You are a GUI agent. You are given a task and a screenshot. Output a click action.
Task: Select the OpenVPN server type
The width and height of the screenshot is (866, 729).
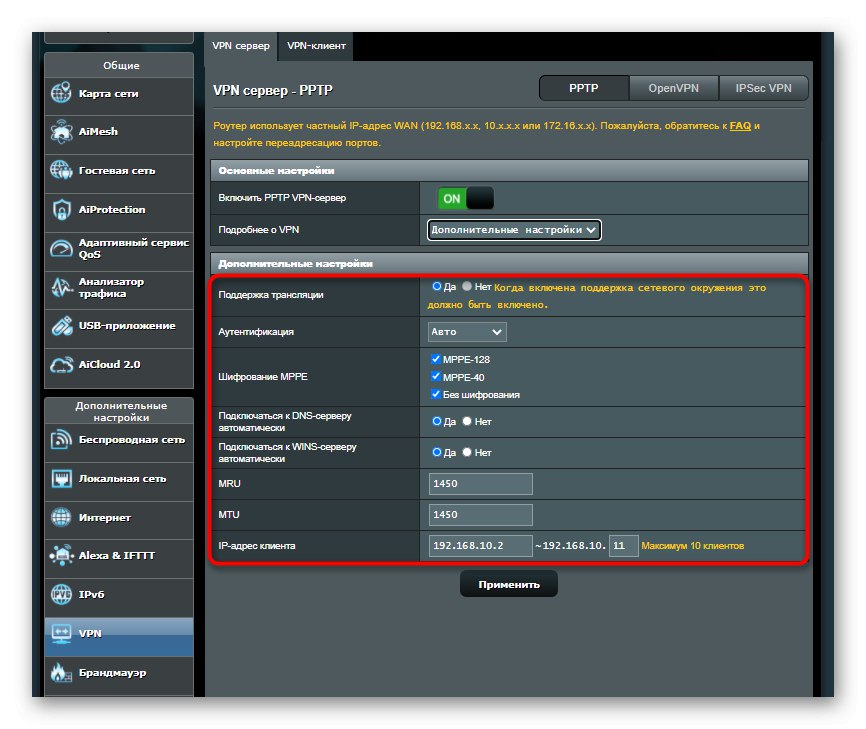pos(673,88)
